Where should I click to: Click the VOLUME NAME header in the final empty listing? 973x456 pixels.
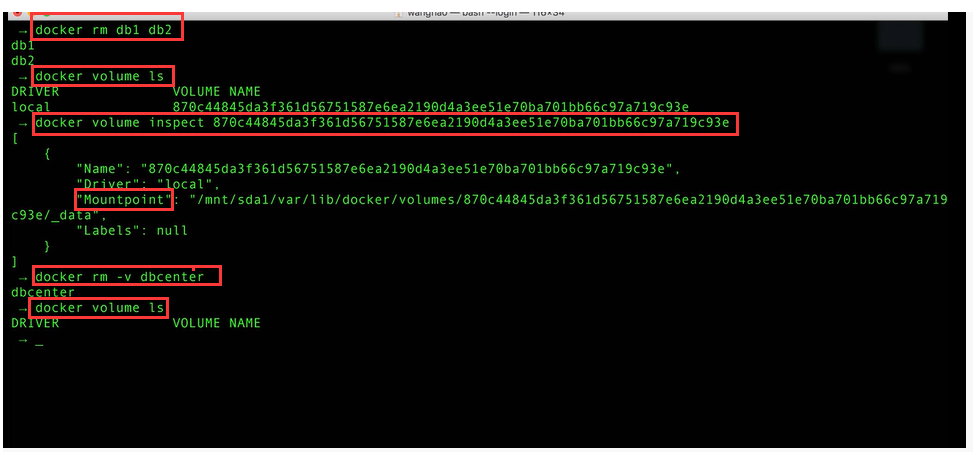tap(217, 323)
